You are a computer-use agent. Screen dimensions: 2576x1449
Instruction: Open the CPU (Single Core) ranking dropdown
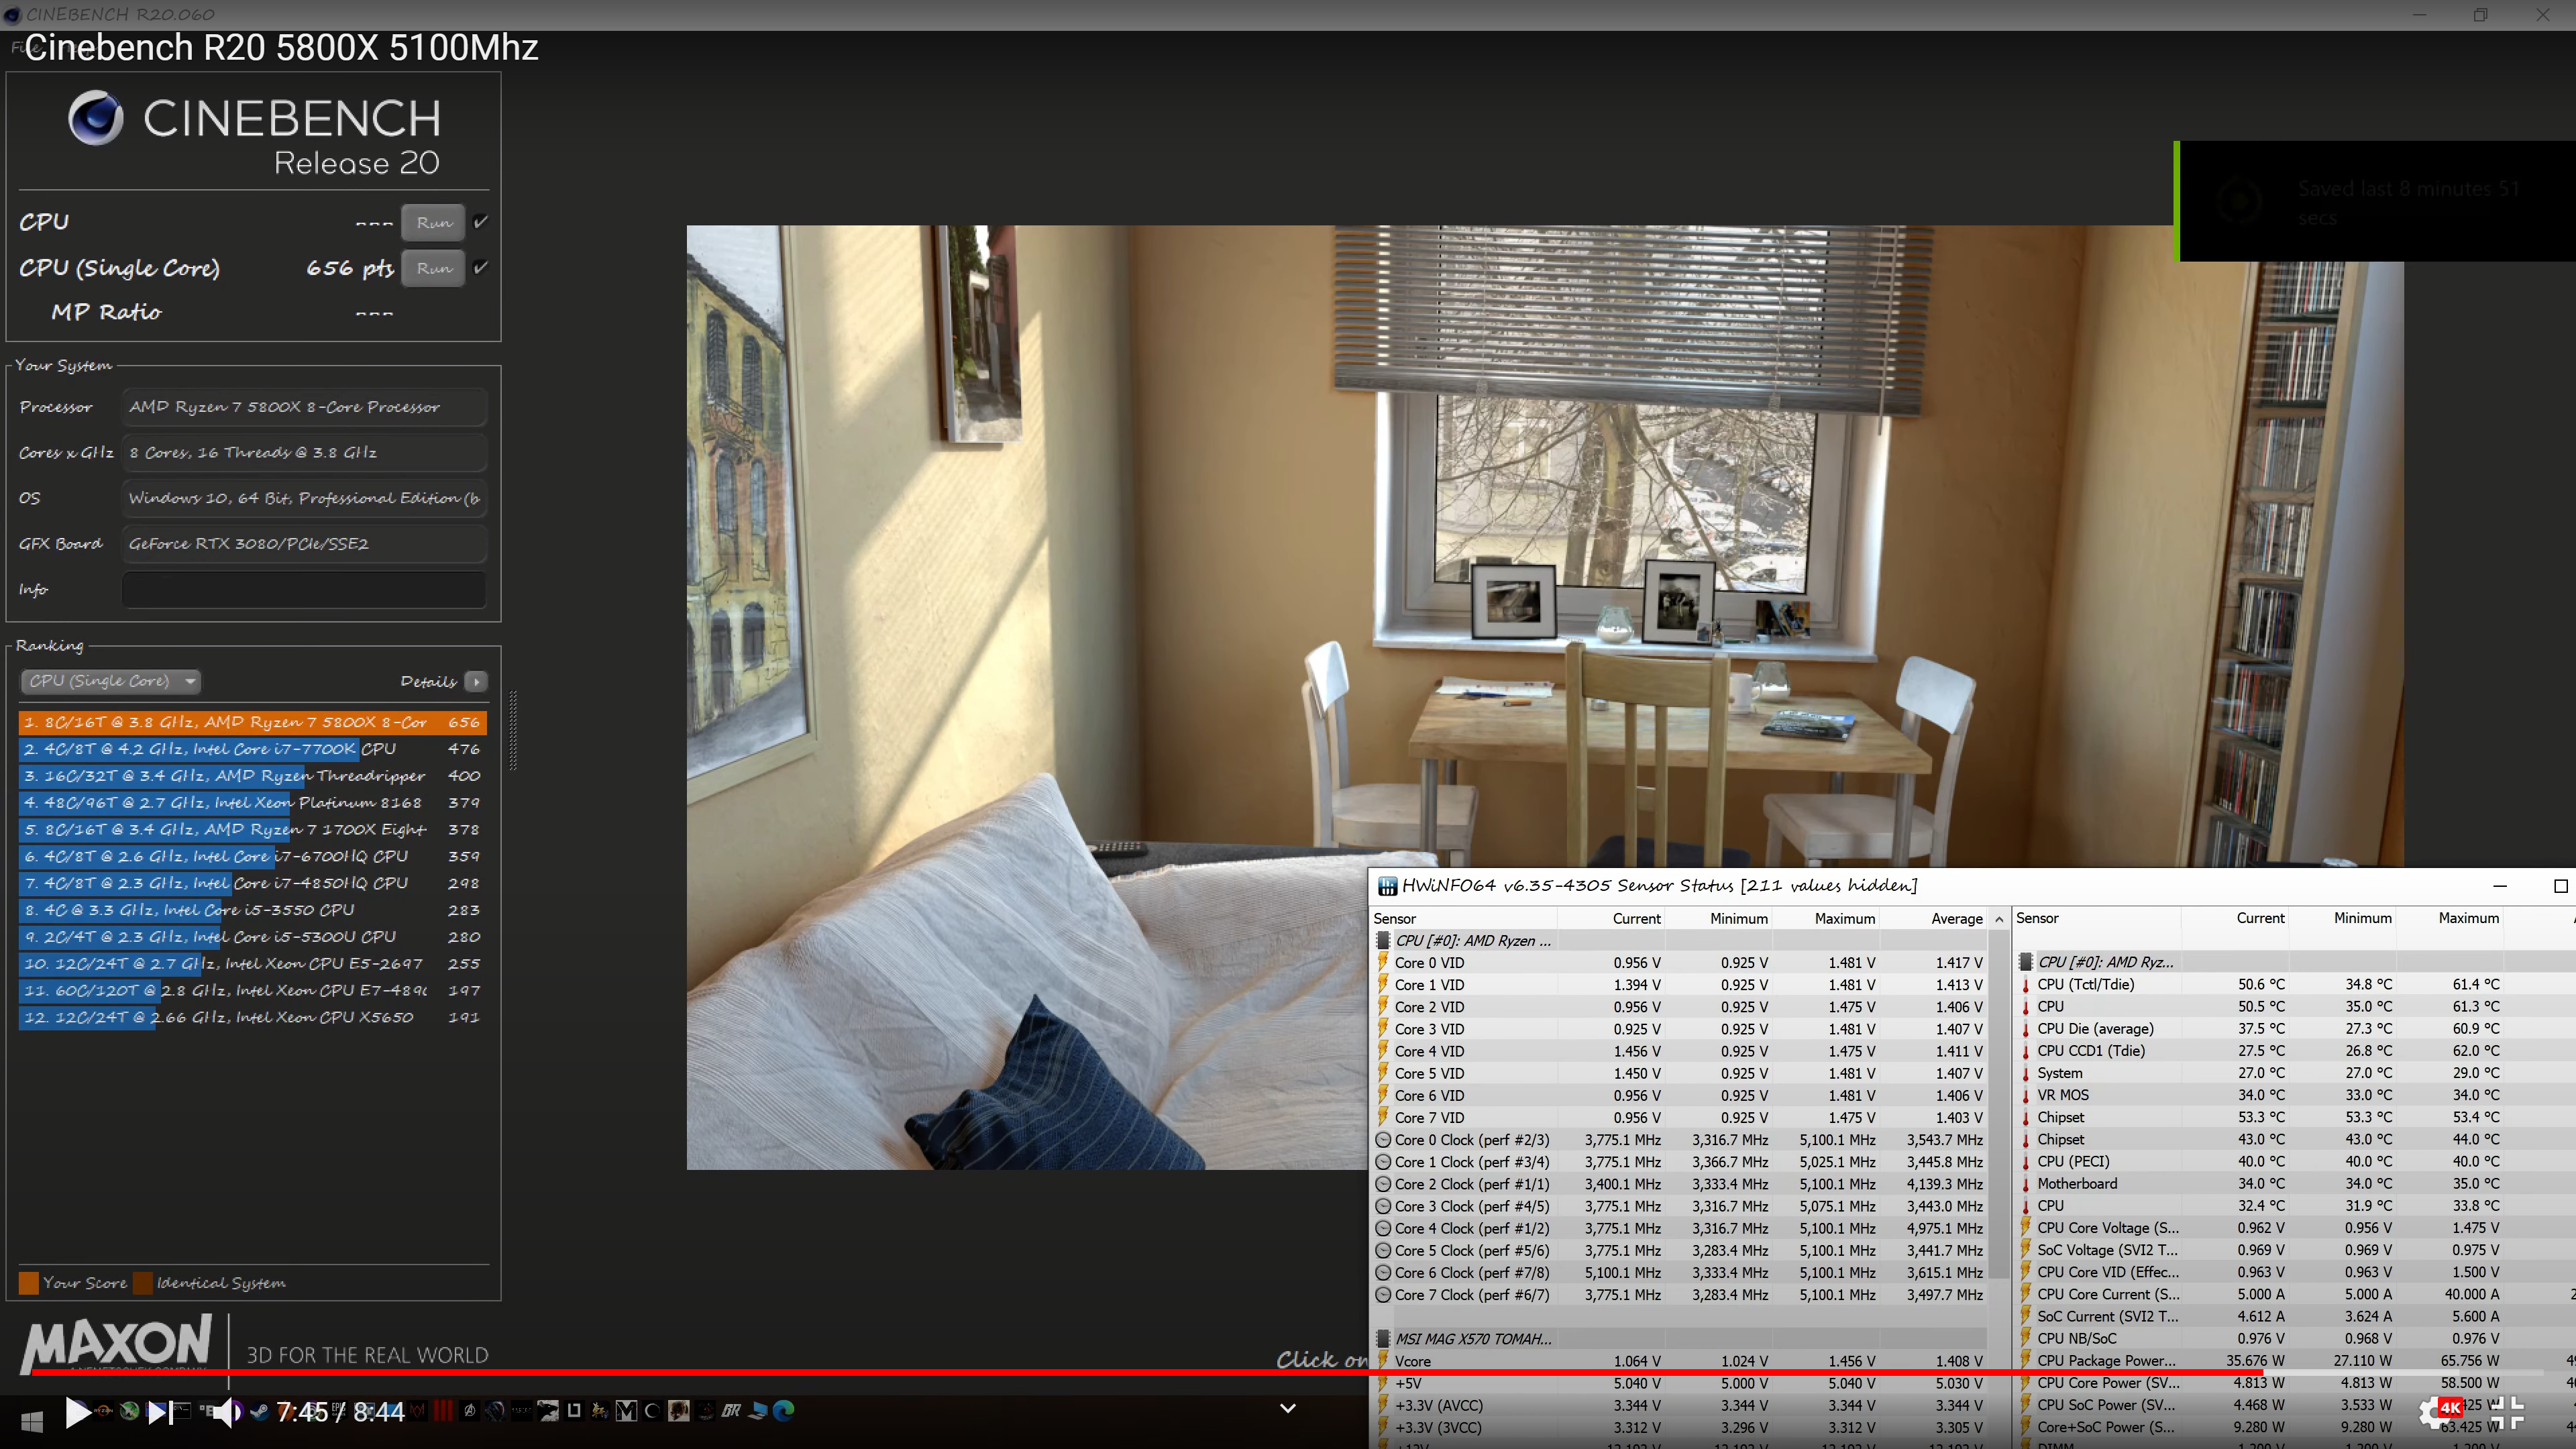click(111, 681)
